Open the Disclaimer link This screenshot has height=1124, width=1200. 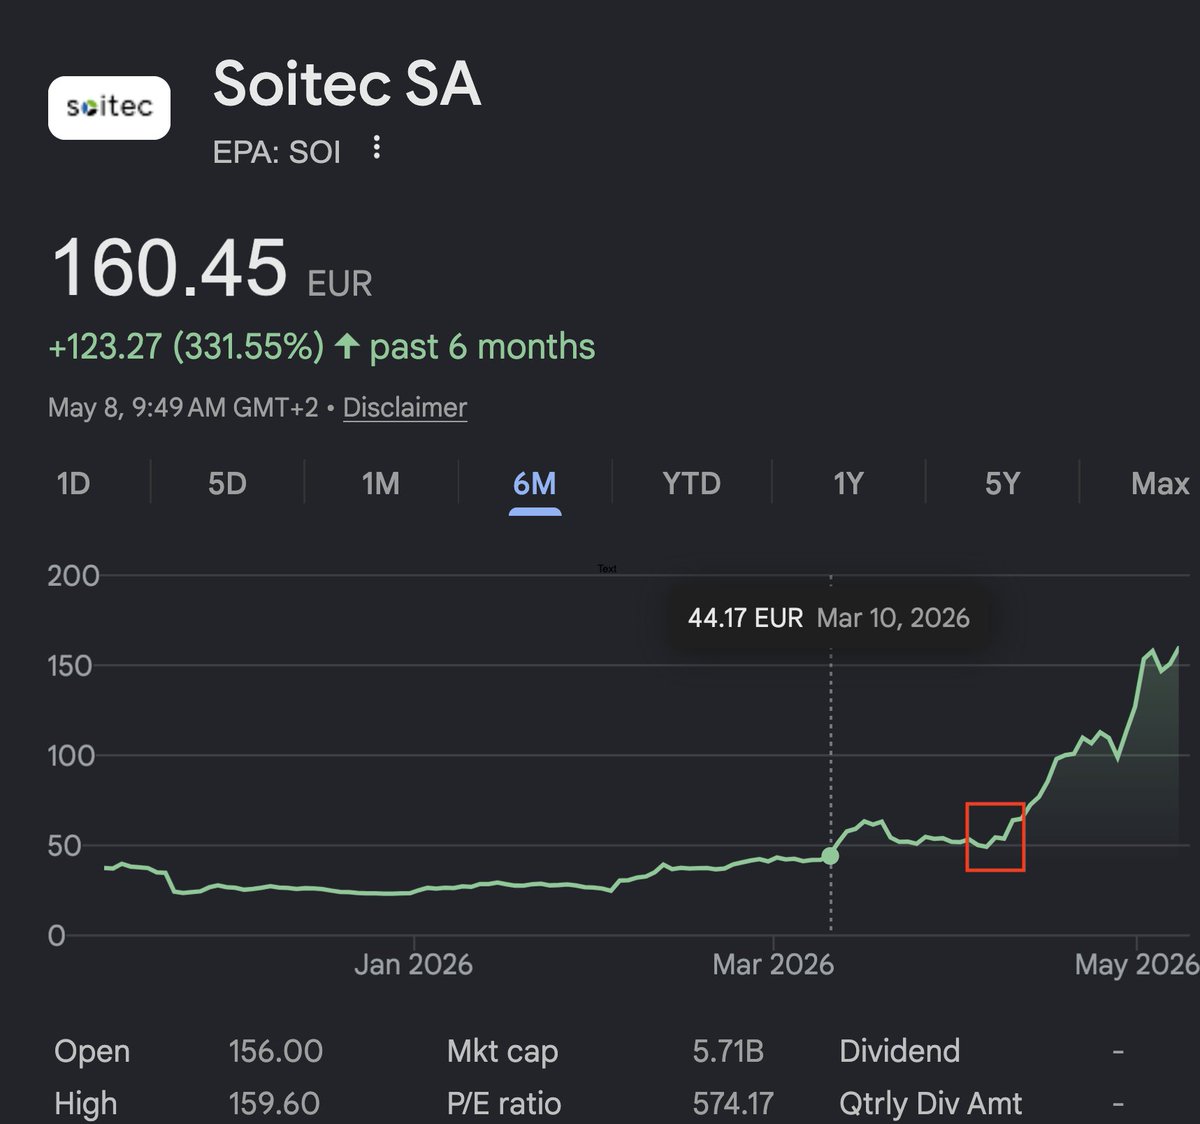(405, 408)
